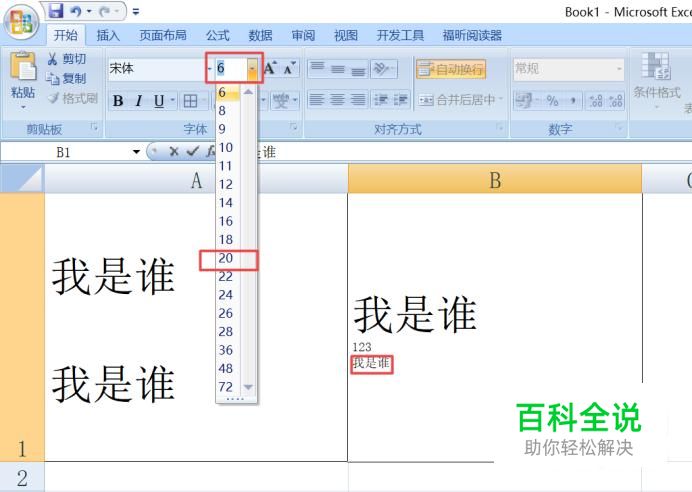
Task: Launch the 剪贴板 group dialog launcher
Action: coord(94,128)
